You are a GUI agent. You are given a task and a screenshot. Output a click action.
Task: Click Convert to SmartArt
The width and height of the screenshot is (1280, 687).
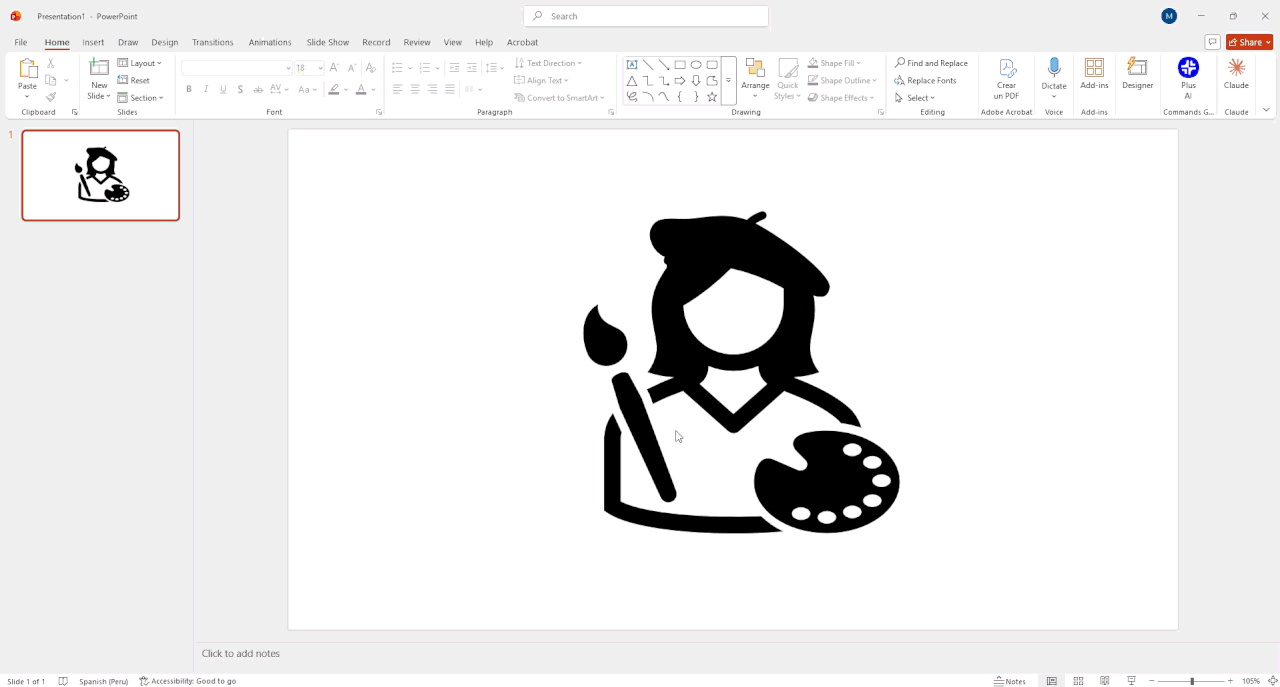click(x=560, y=97)
